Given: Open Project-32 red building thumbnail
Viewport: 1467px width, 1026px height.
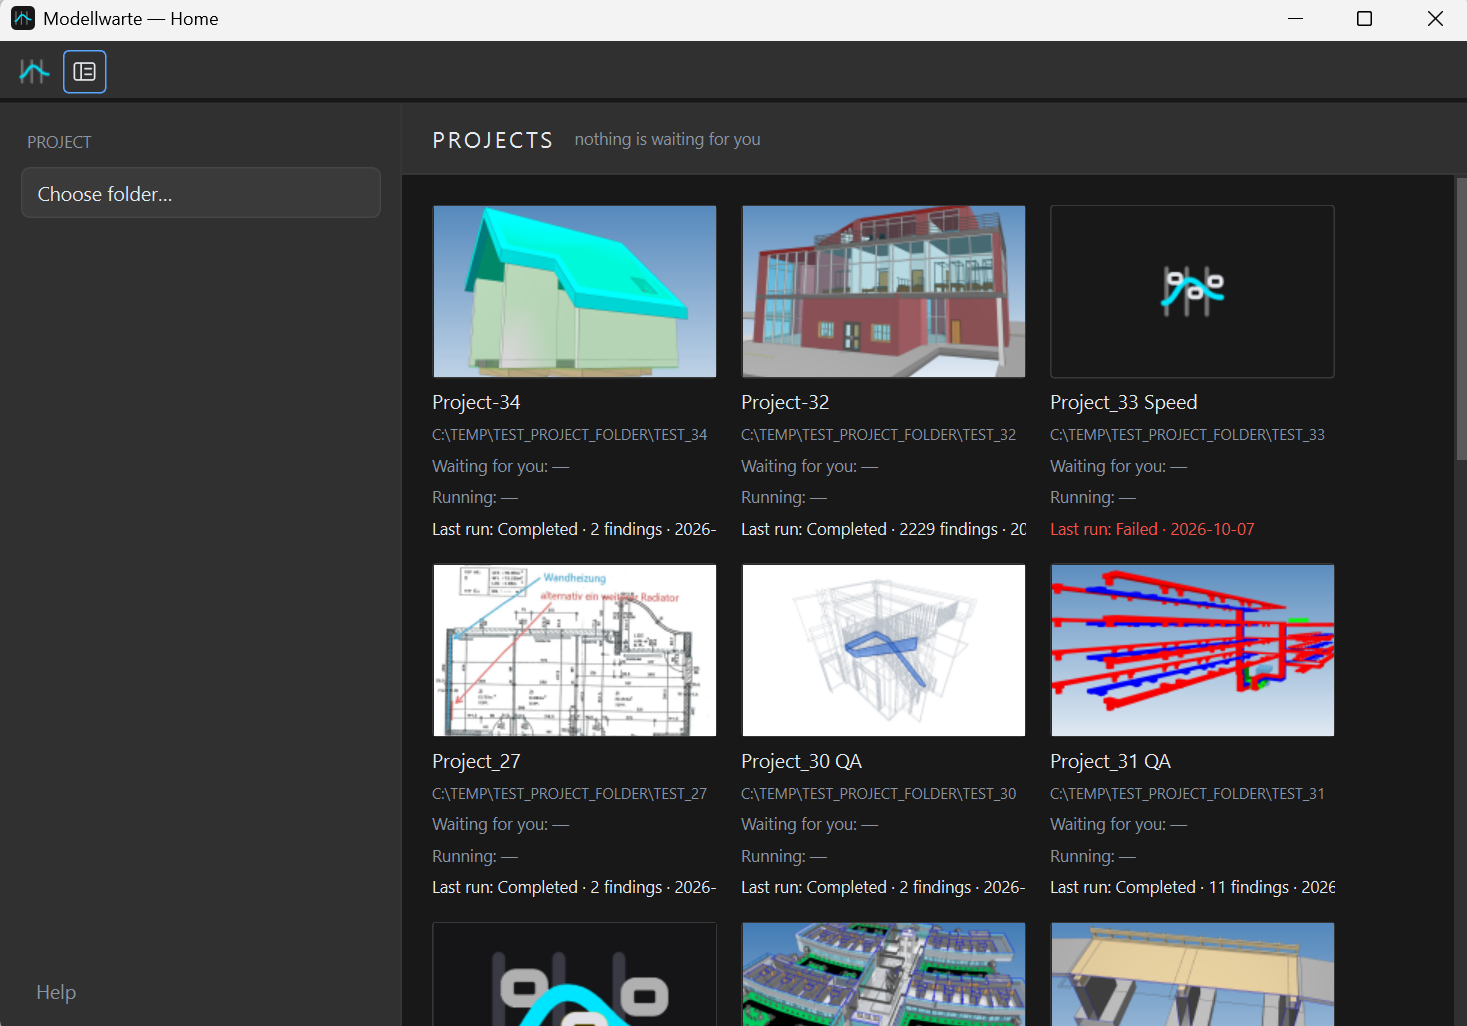Looking at the screenshot, I should pos(883,292).
